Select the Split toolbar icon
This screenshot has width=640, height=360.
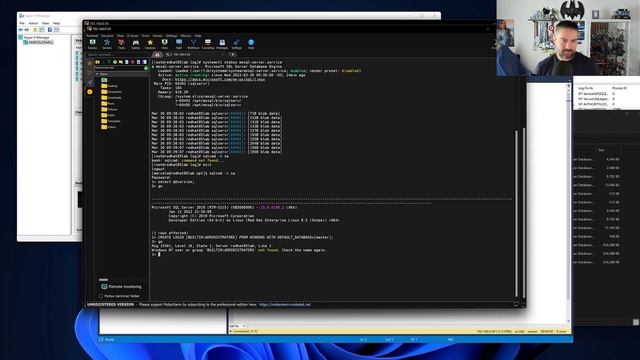[179, 44]
